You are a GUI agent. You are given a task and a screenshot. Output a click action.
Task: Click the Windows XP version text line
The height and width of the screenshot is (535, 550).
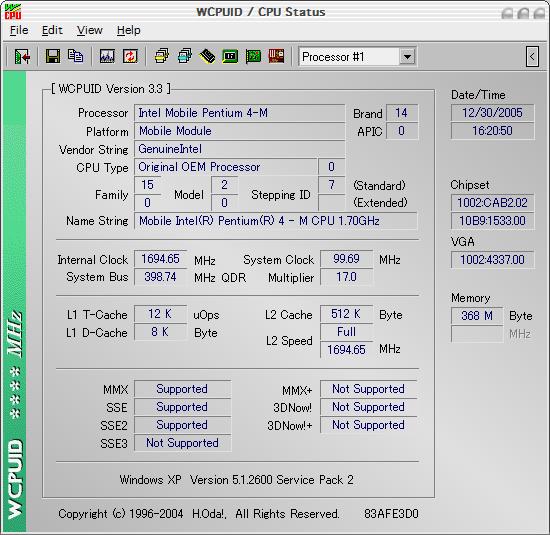click(x=236, y=480)
